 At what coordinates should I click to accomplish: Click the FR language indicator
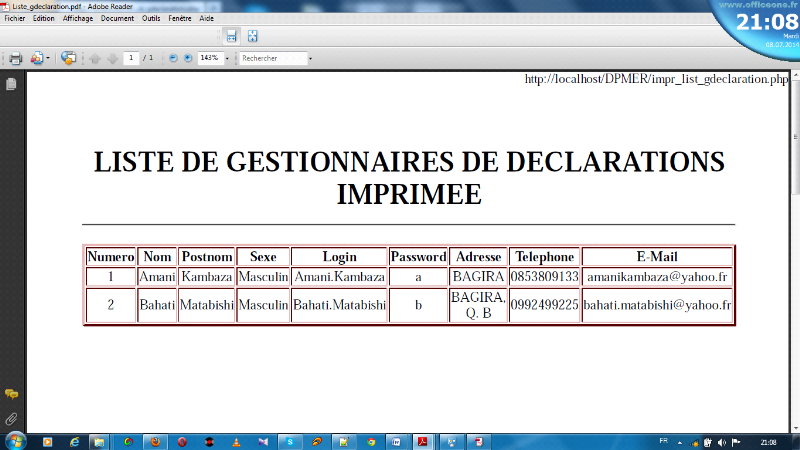(x=663, y=441)
